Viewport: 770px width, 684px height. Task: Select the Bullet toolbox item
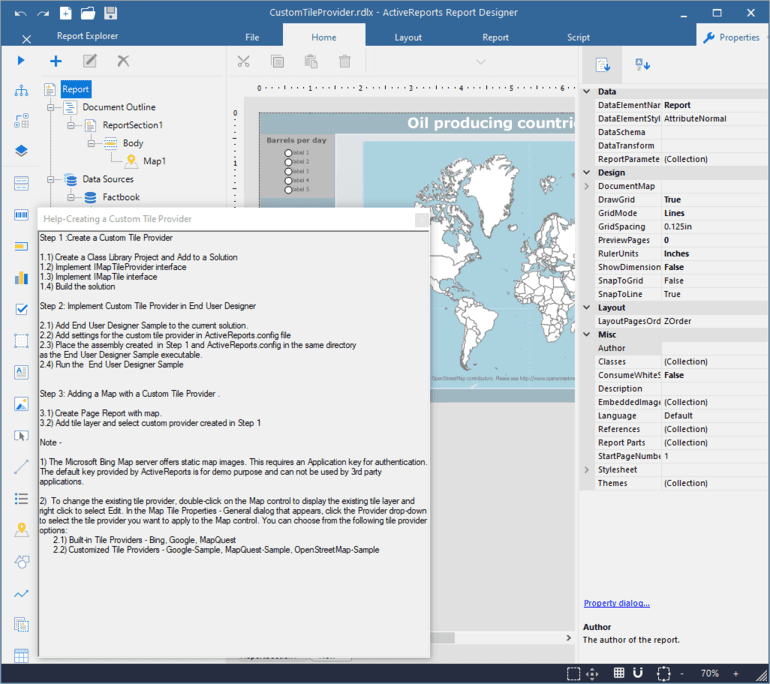[x=21, y=246]
